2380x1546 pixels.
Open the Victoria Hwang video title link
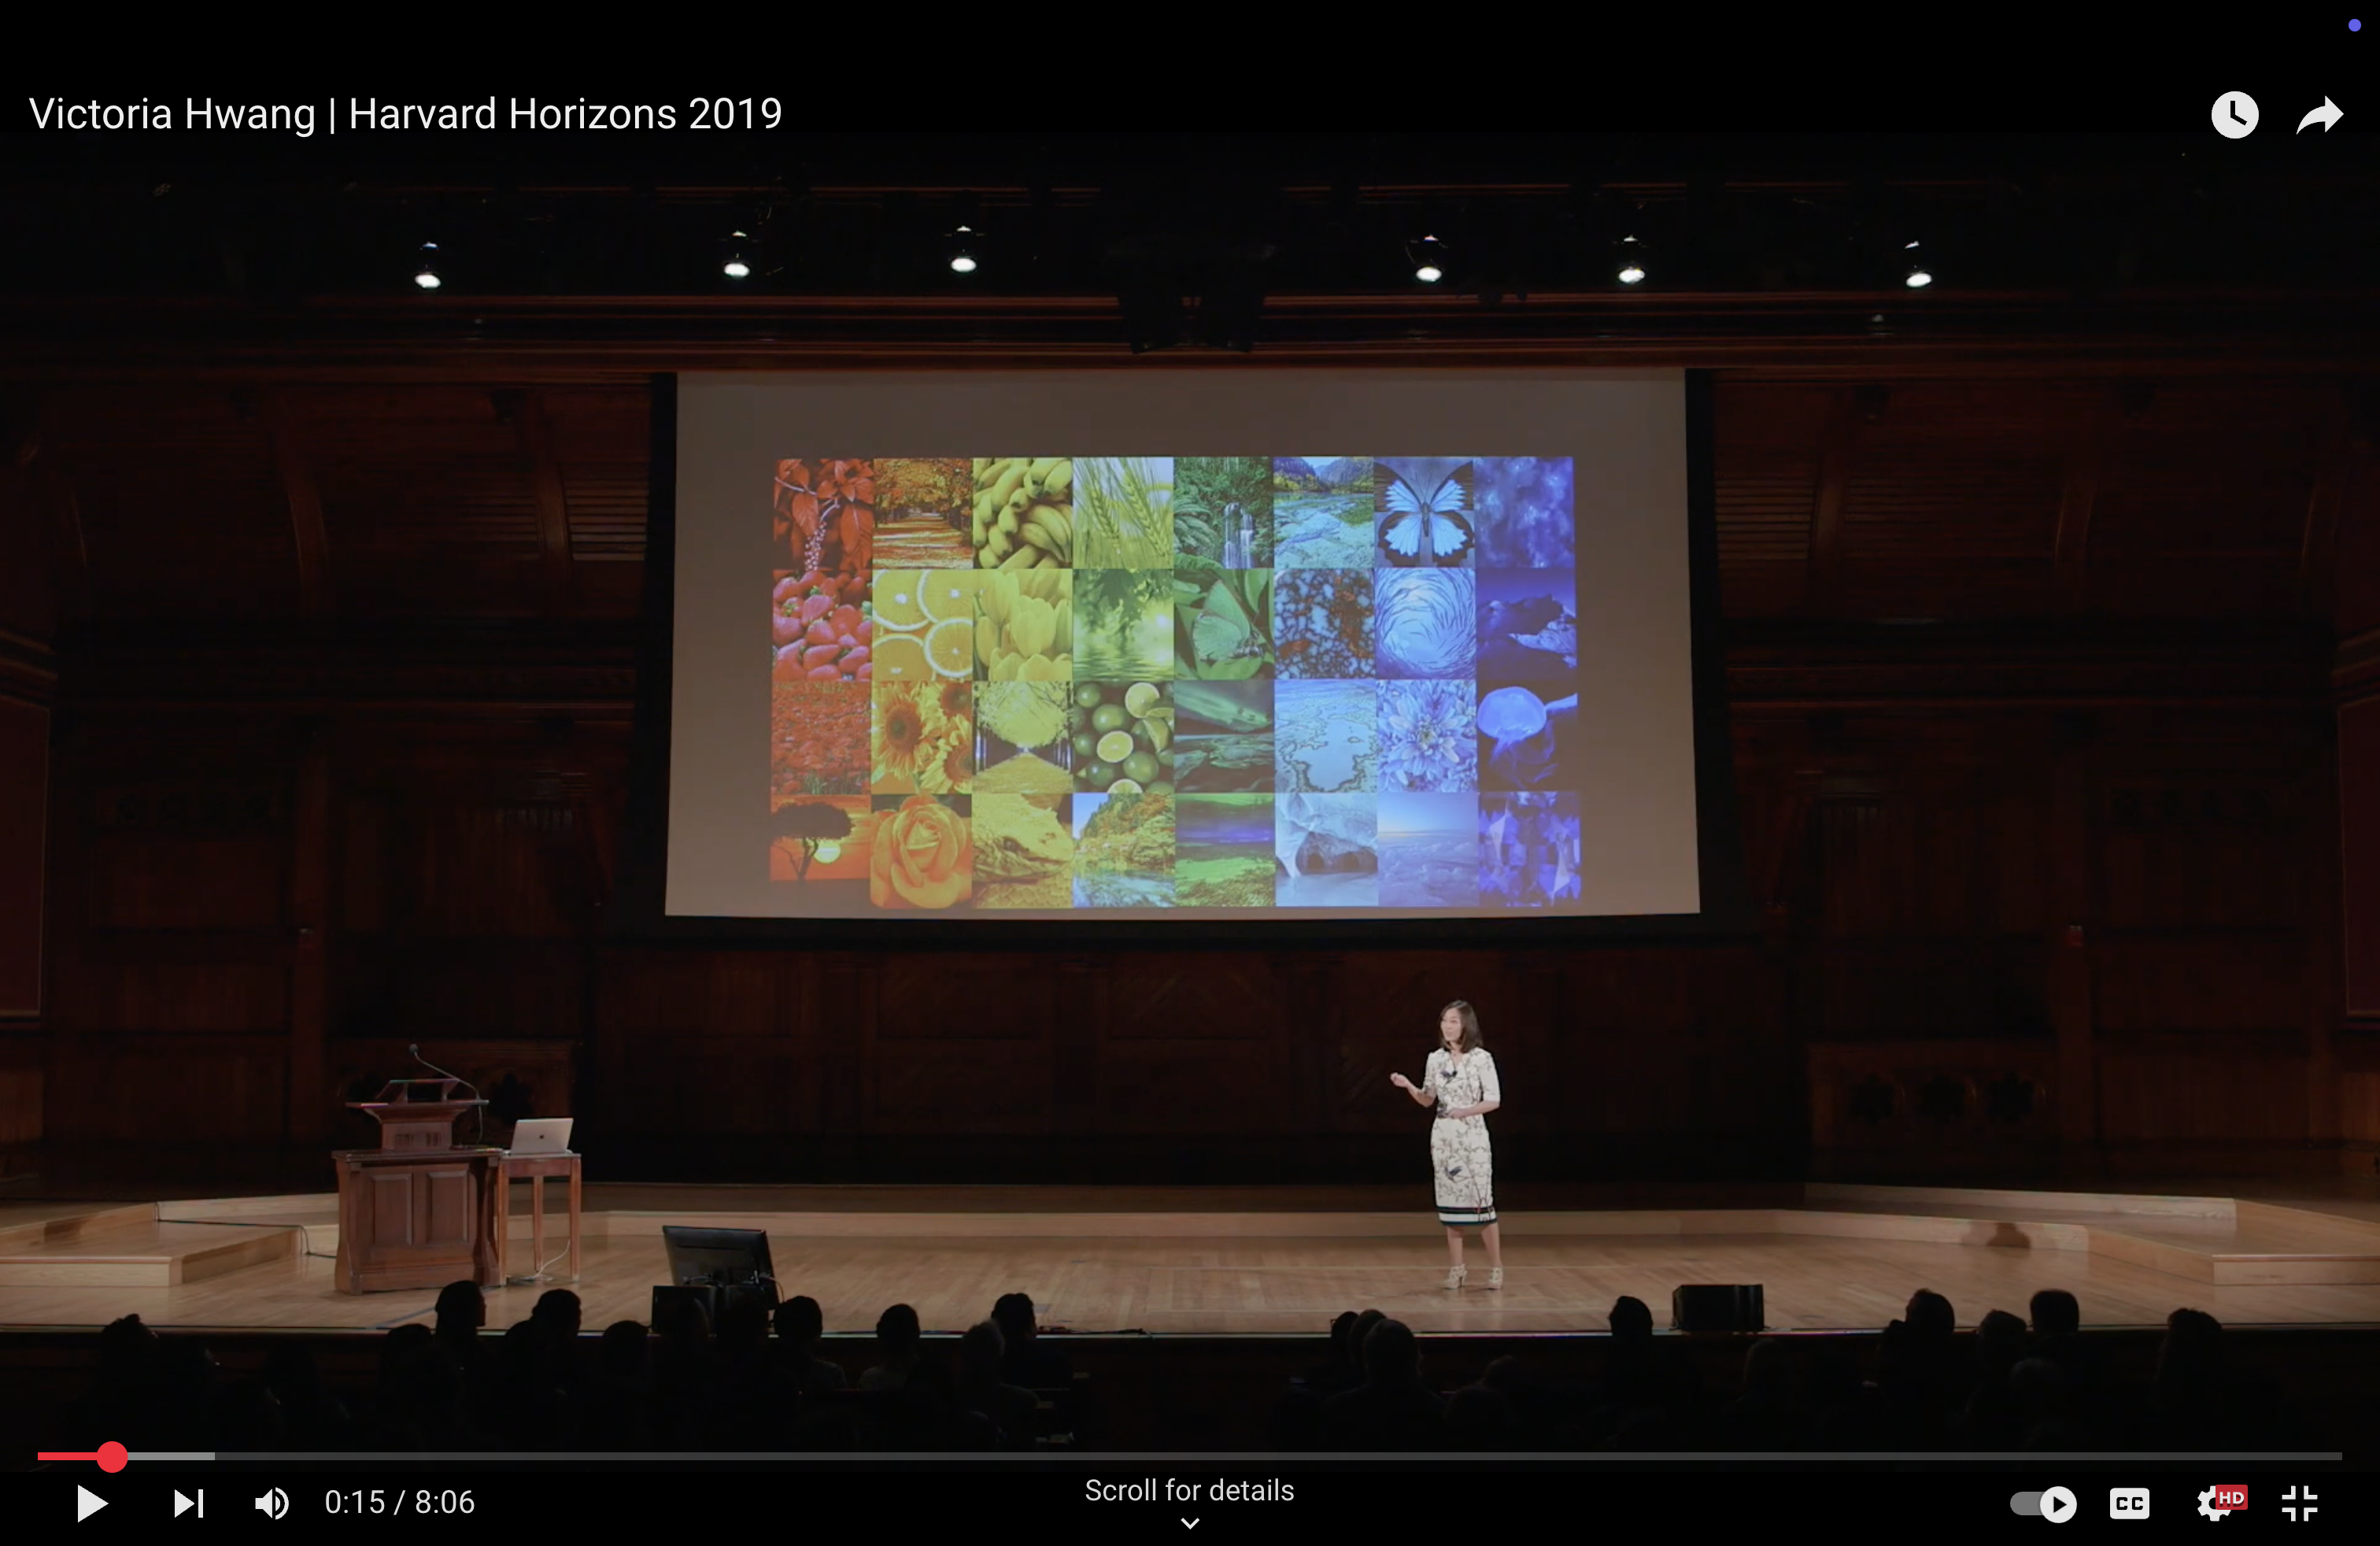(x=405, y=114)
